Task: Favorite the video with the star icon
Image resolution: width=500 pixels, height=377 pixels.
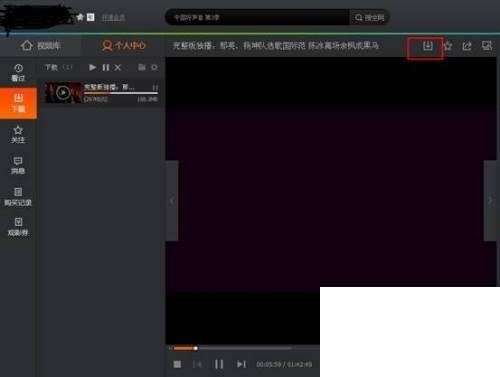Action: [448, 46]
